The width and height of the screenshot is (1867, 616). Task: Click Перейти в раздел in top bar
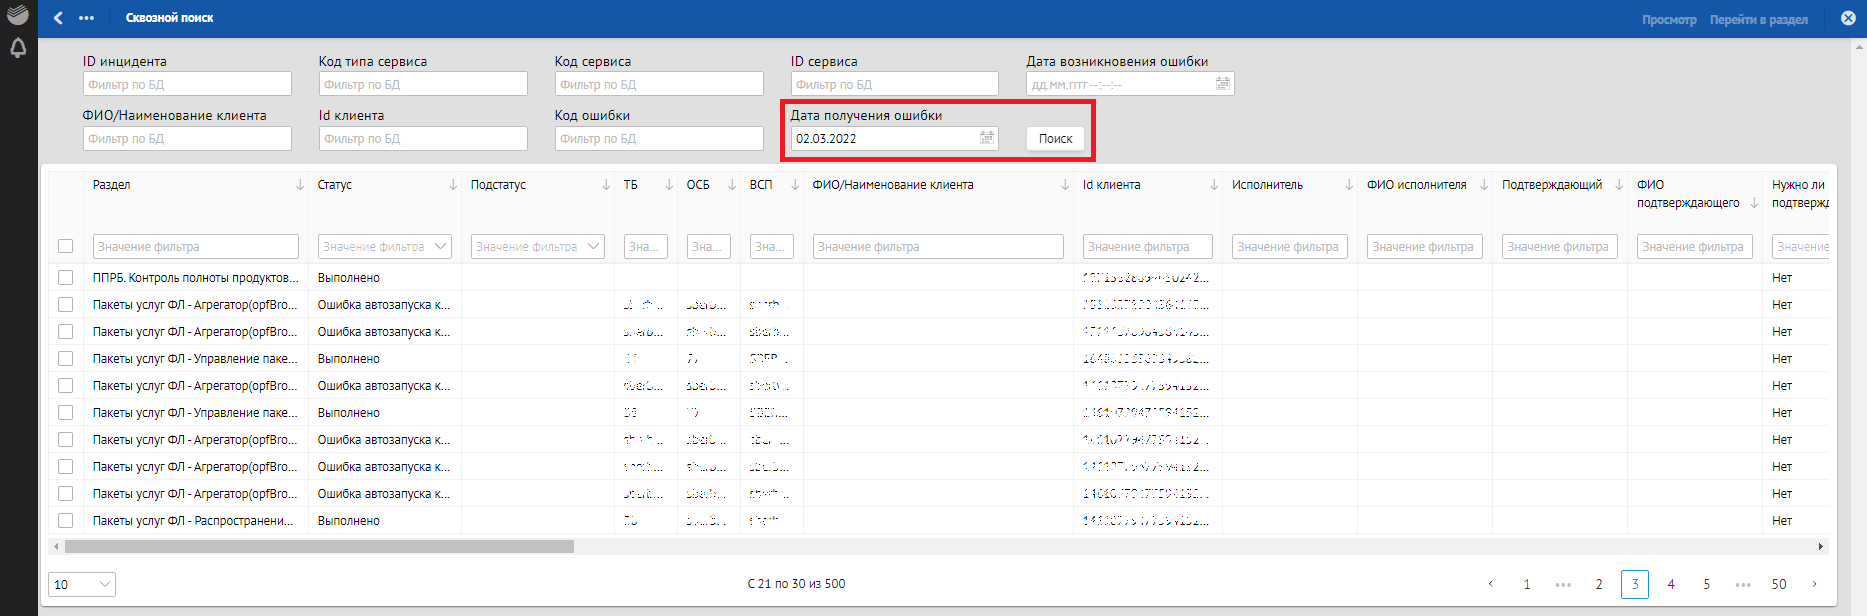(1758, 20)
